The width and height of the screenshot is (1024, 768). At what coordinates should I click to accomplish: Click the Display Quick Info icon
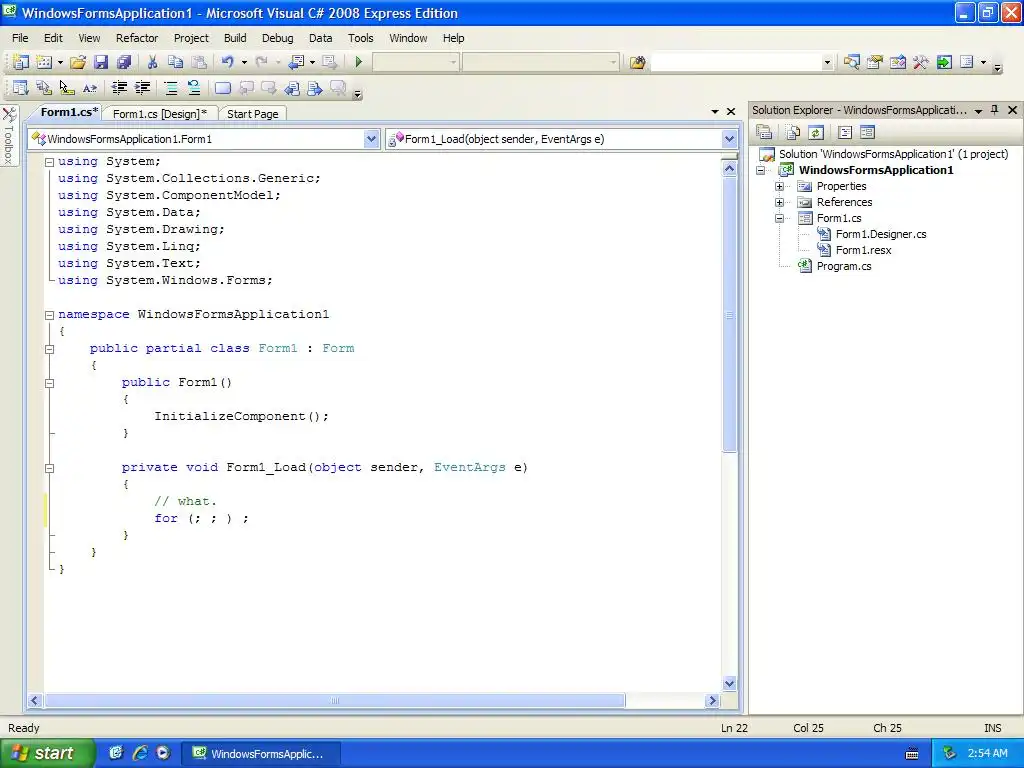coord(67,88)
